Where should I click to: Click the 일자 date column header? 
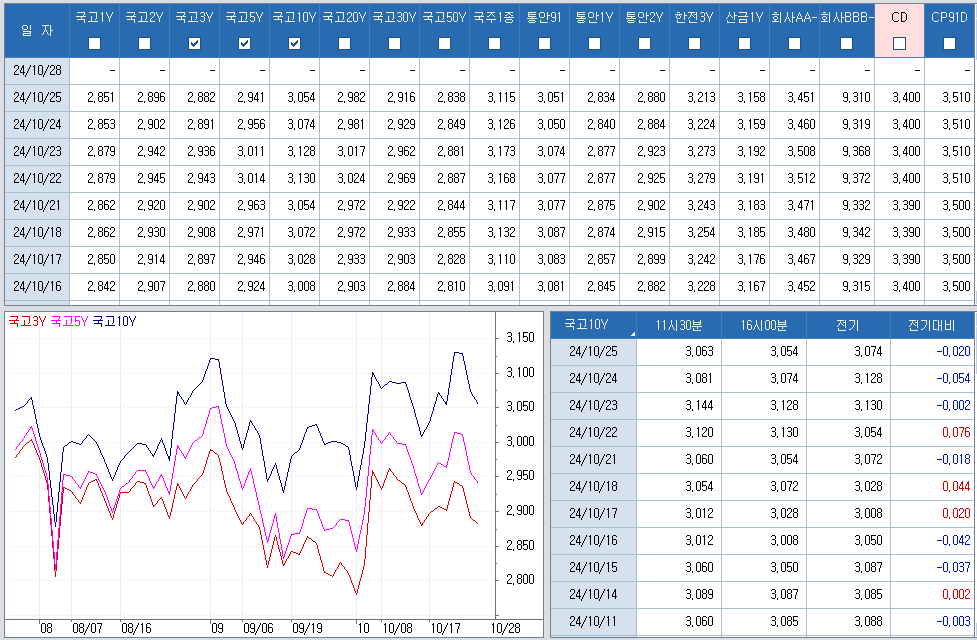[36, 30]
